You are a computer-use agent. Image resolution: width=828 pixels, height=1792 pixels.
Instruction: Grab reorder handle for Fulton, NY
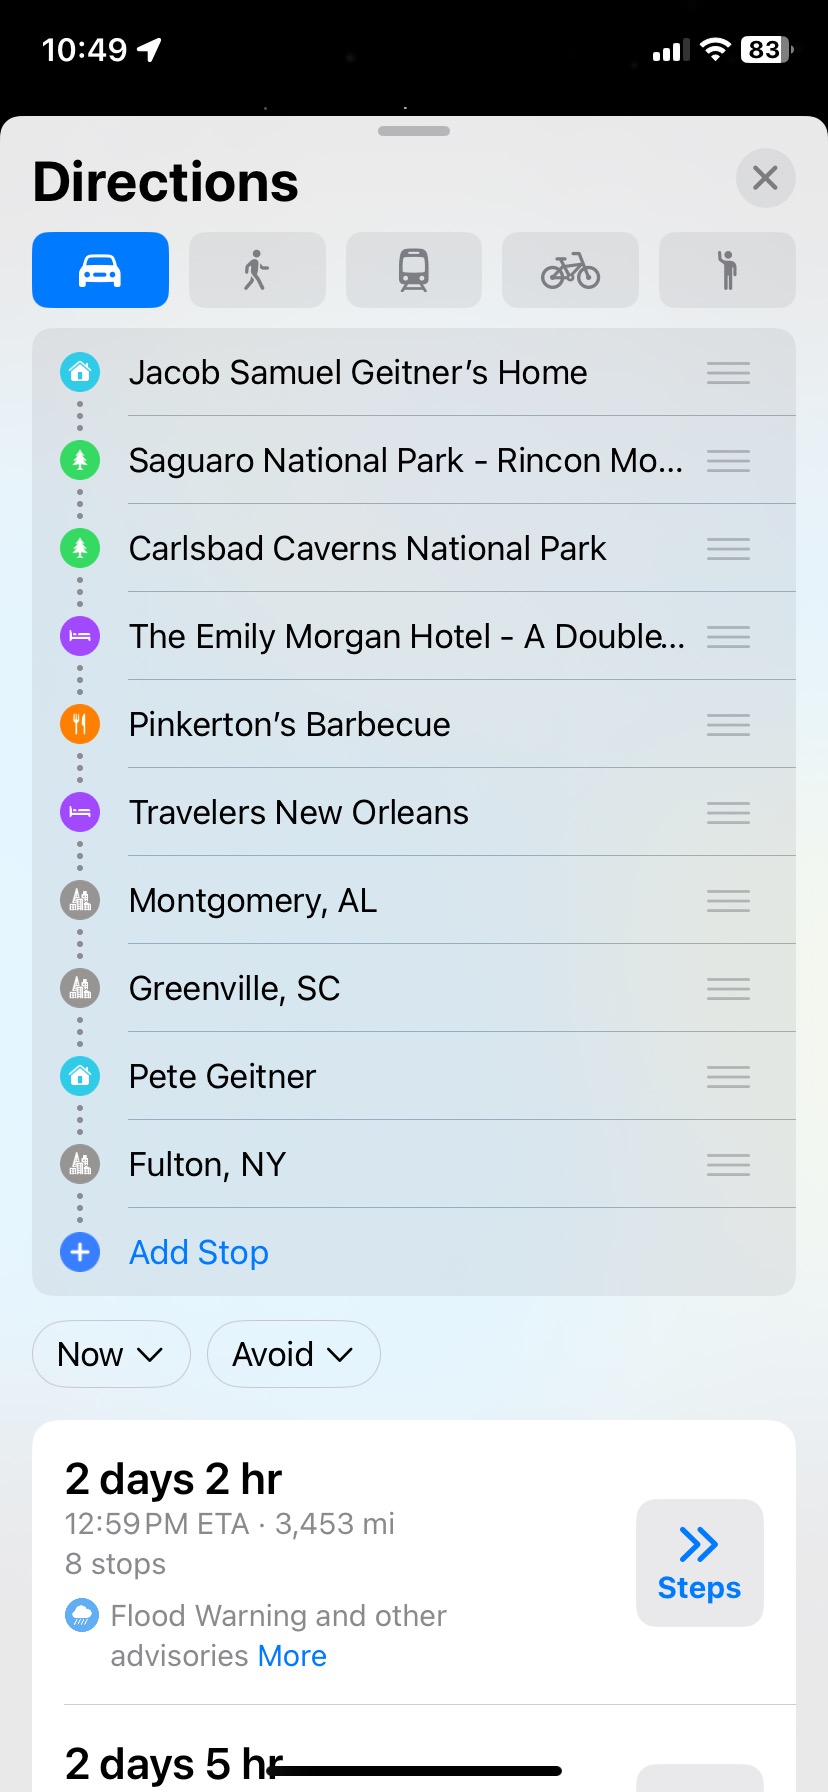(728, 1164)
